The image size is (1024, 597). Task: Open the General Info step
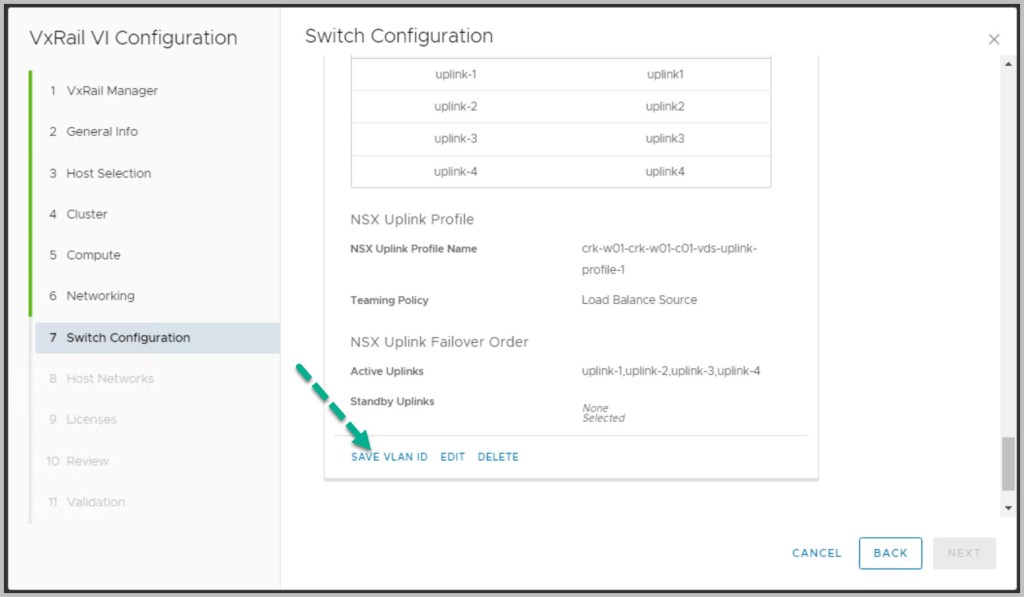coord(102,132)
